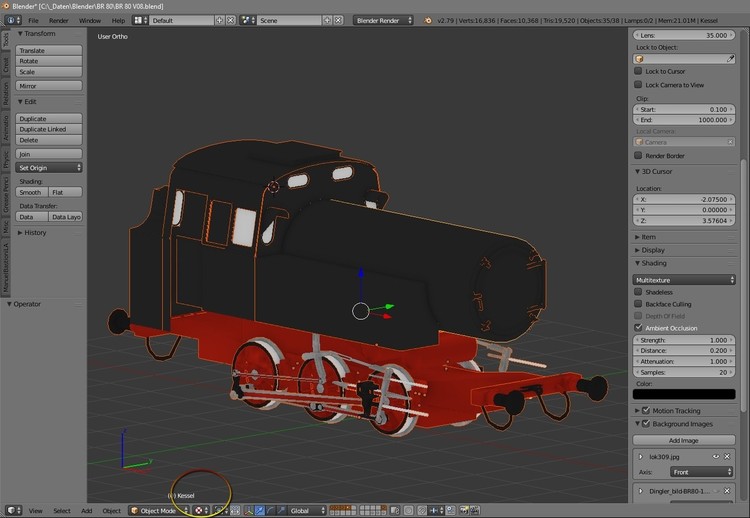Uncheck Background Images panel checkbox

646,424
